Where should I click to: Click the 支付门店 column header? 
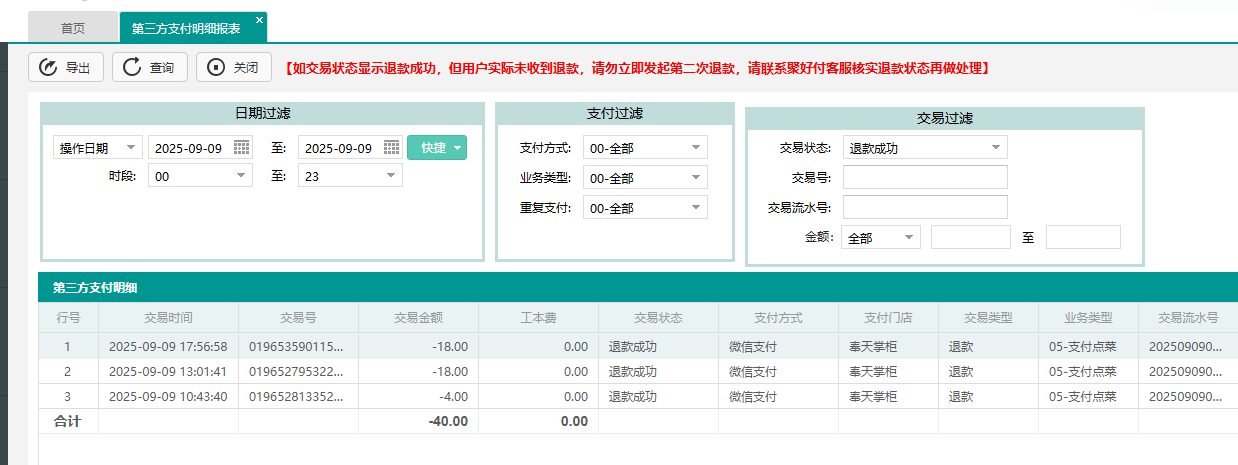(x=888, y=318)
